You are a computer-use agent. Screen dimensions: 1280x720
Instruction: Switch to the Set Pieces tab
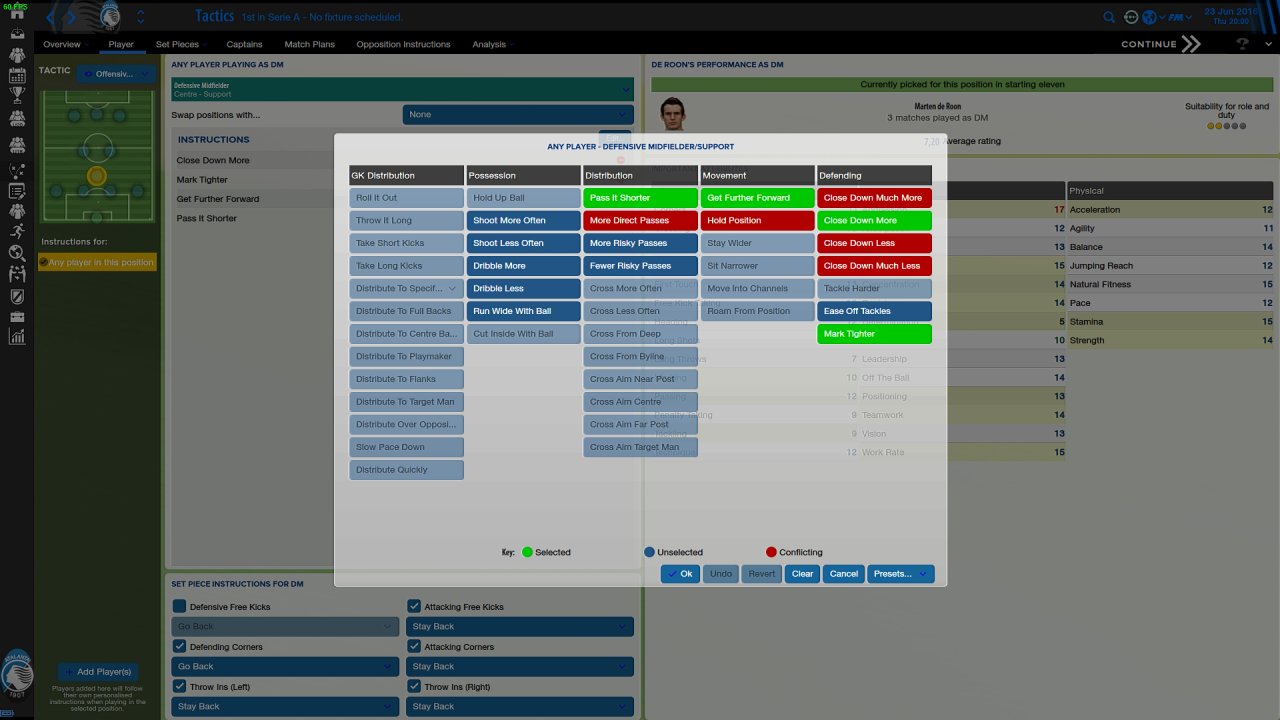[177, 44]
